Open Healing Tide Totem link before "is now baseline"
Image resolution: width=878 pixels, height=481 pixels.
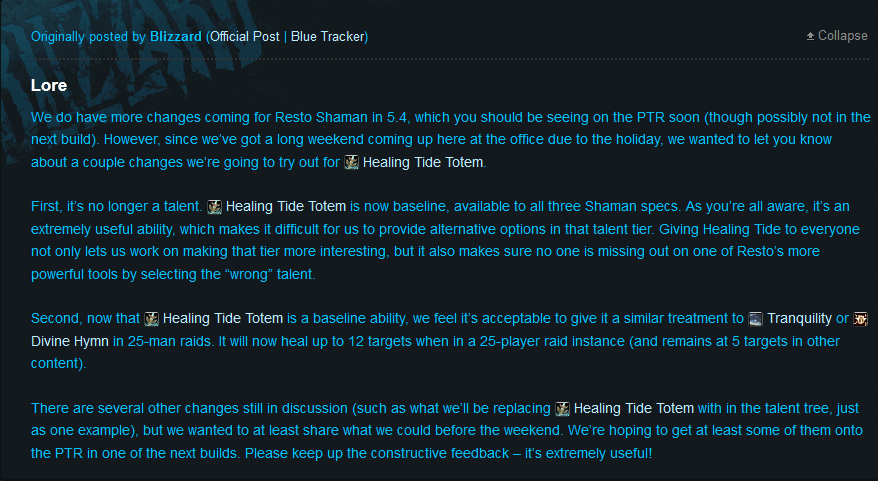[x=286, y=207]
